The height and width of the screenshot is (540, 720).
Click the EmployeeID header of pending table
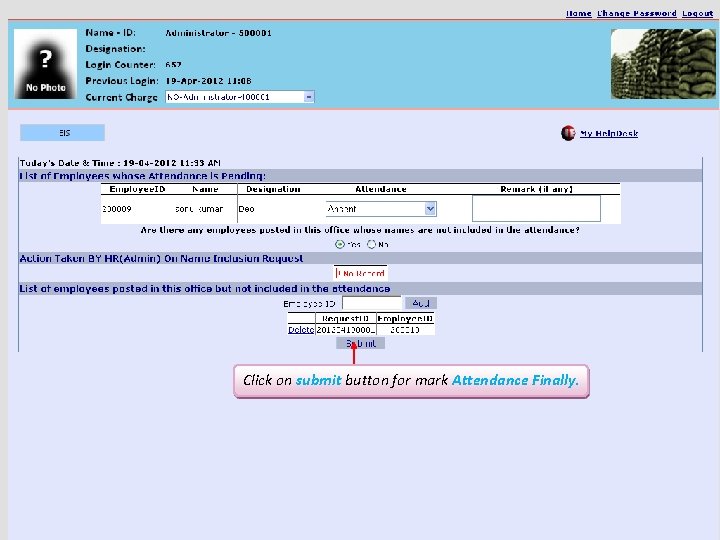tap(137, 189)
